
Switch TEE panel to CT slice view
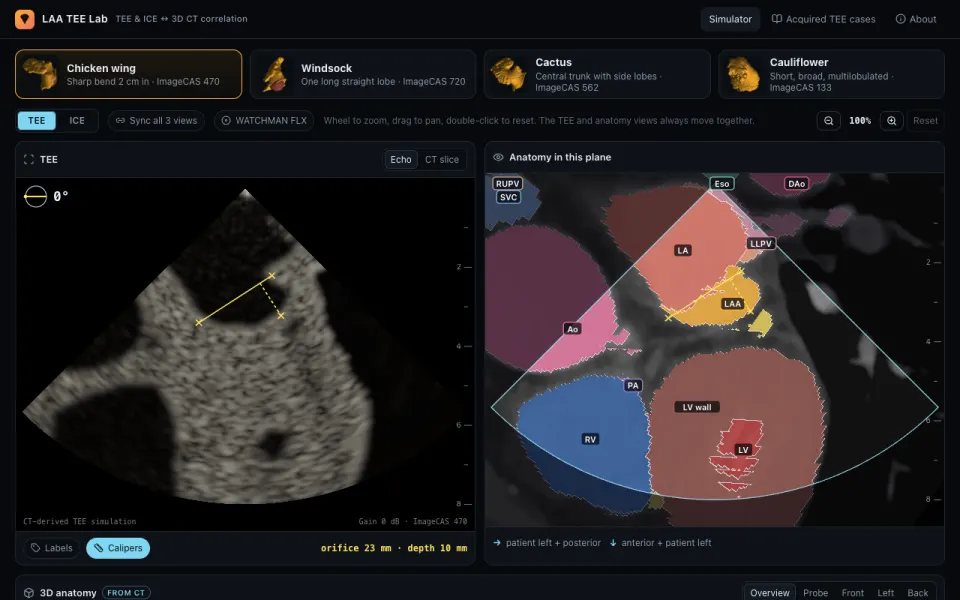coord(442,160)
